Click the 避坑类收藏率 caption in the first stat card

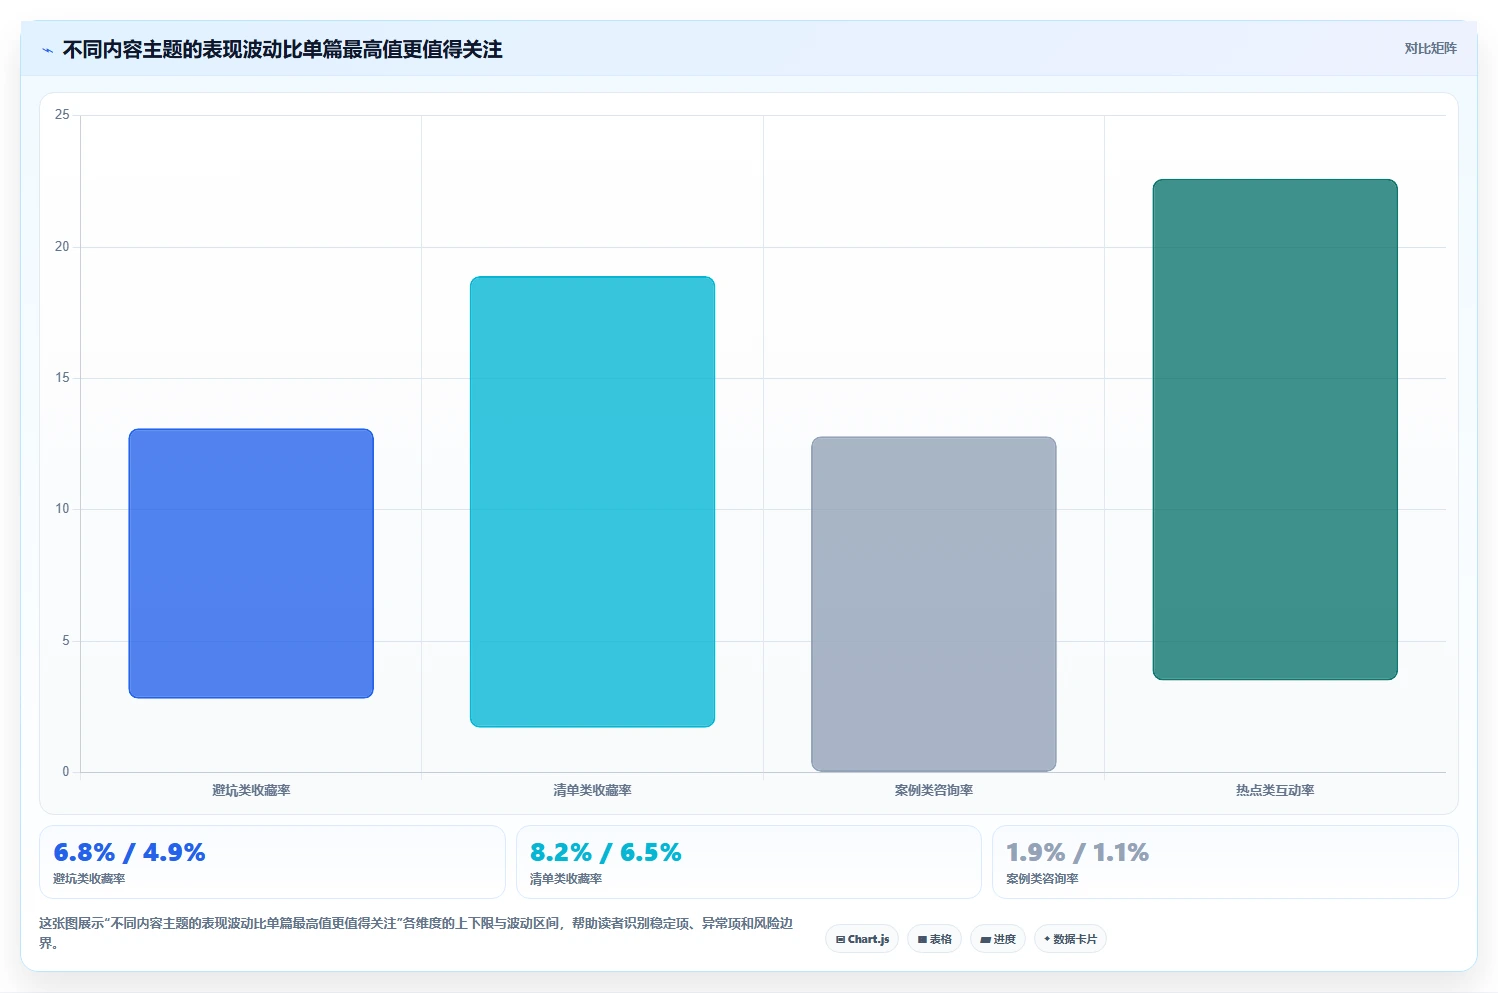pos(89,879)
